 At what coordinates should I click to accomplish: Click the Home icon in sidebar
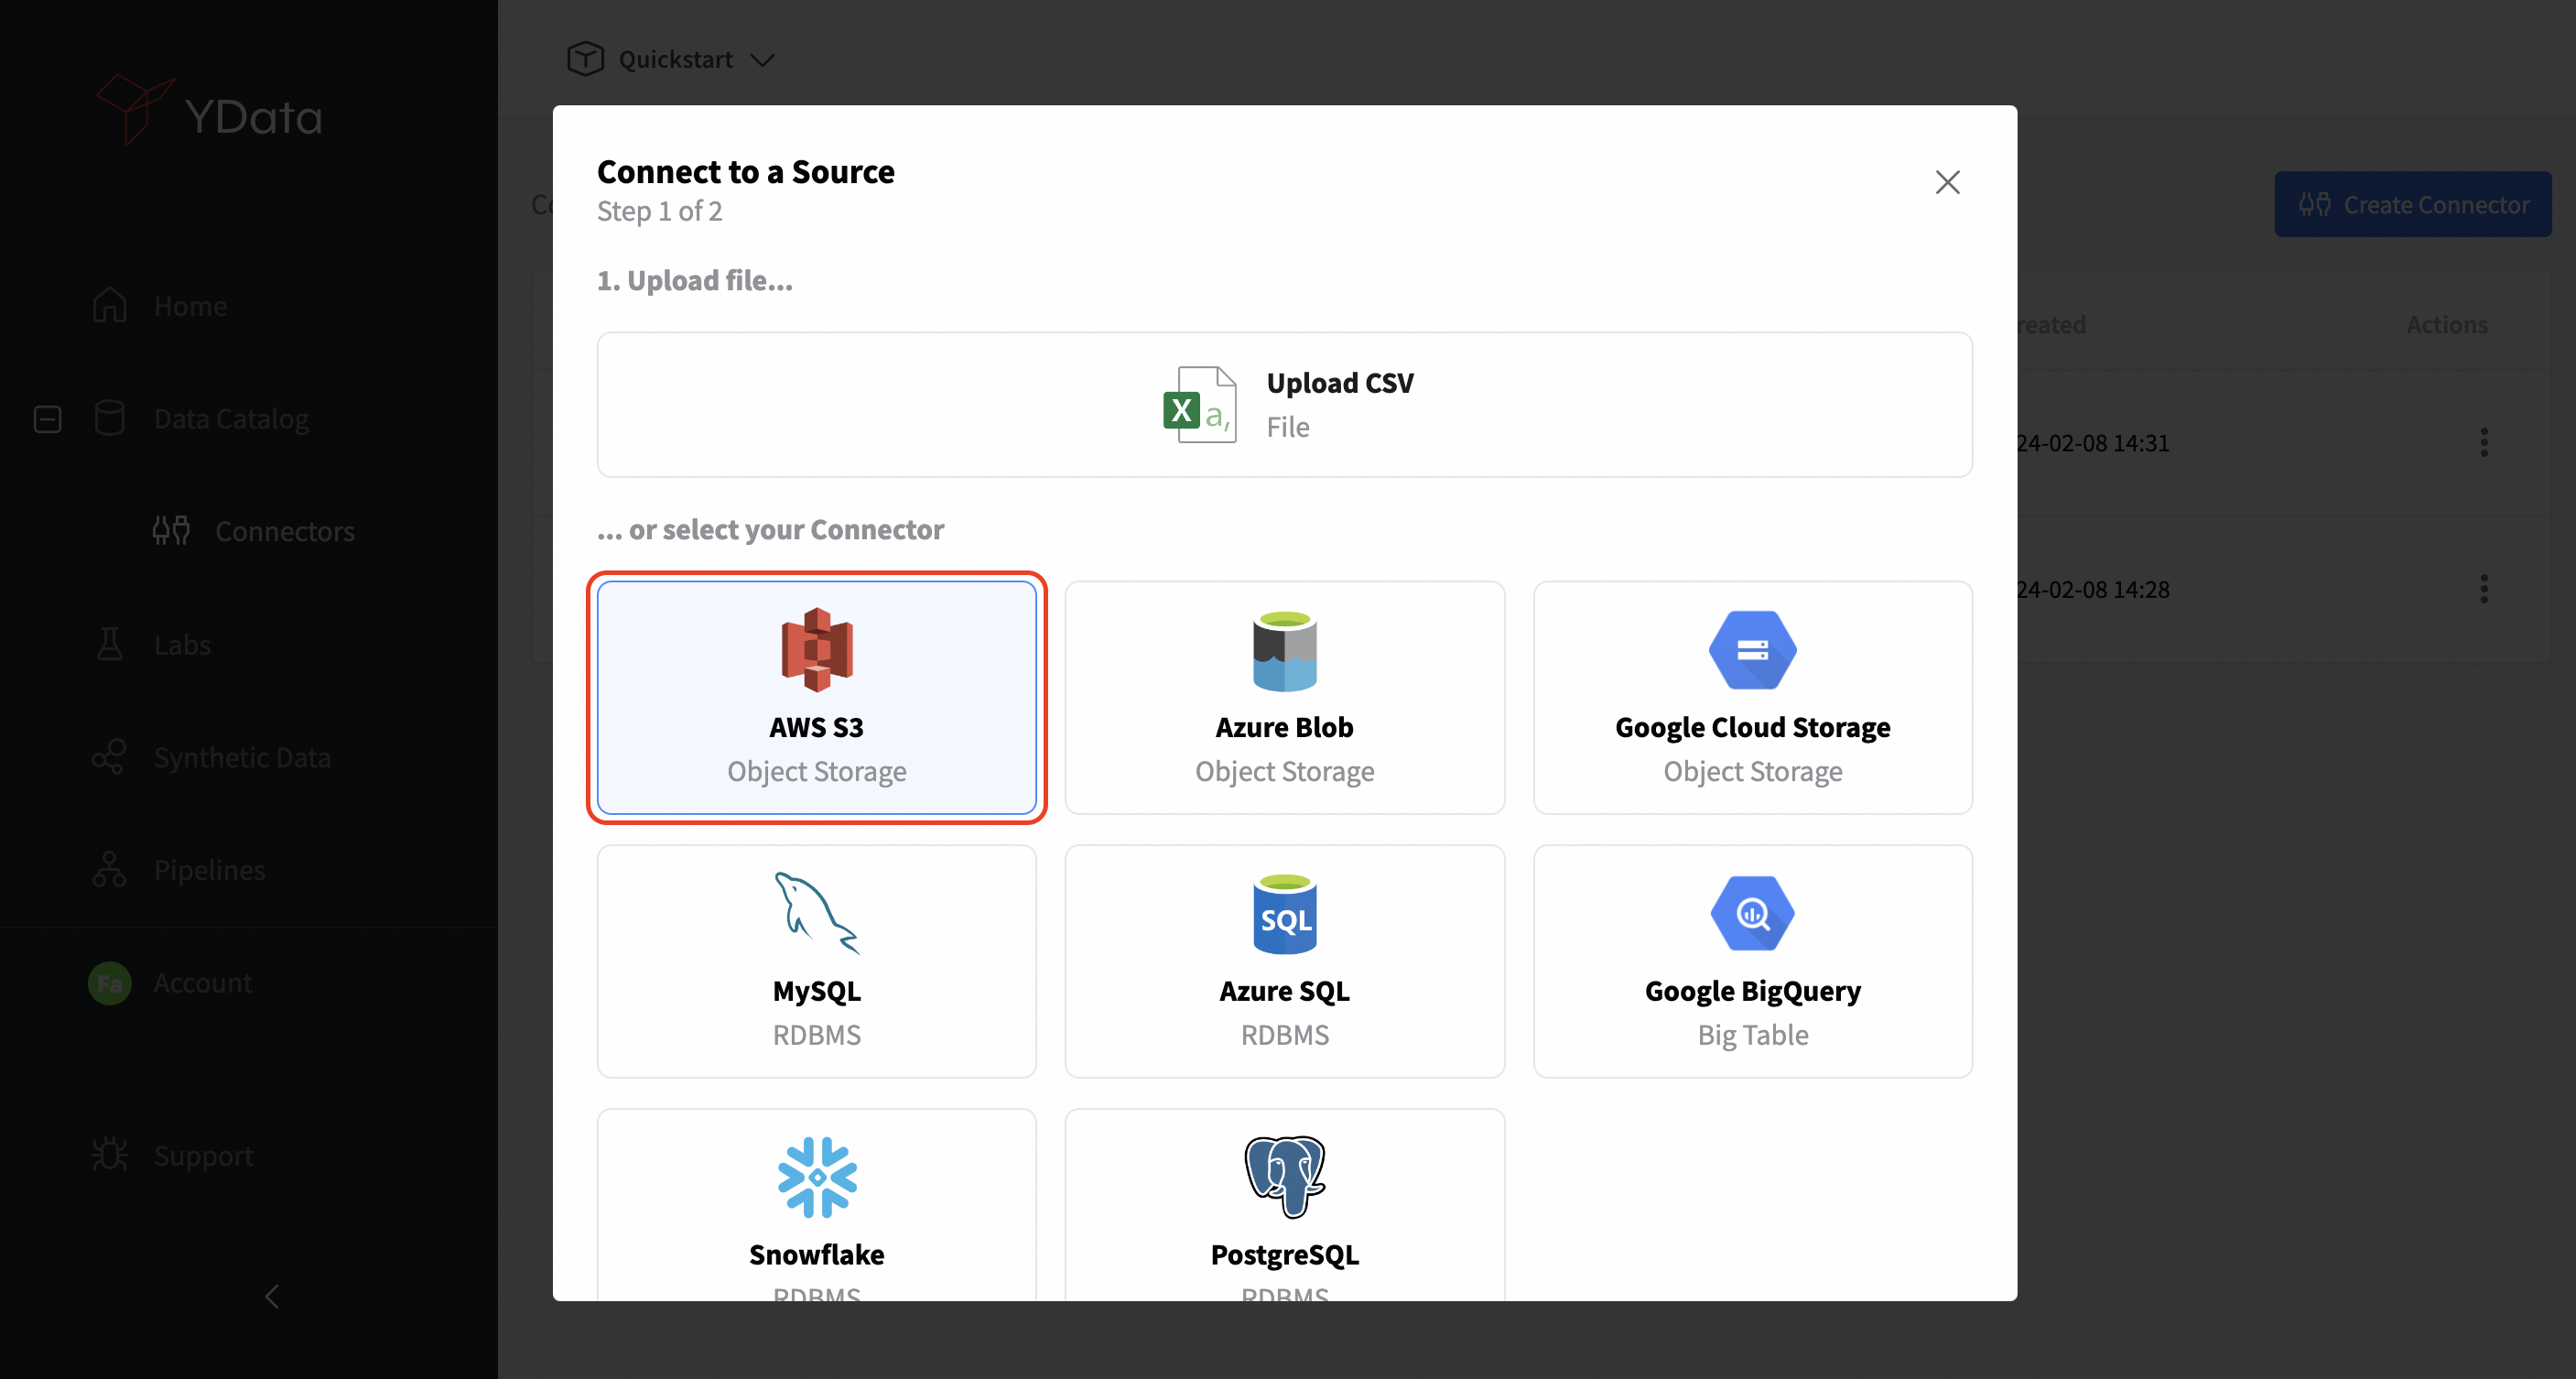tap(109, 305)
